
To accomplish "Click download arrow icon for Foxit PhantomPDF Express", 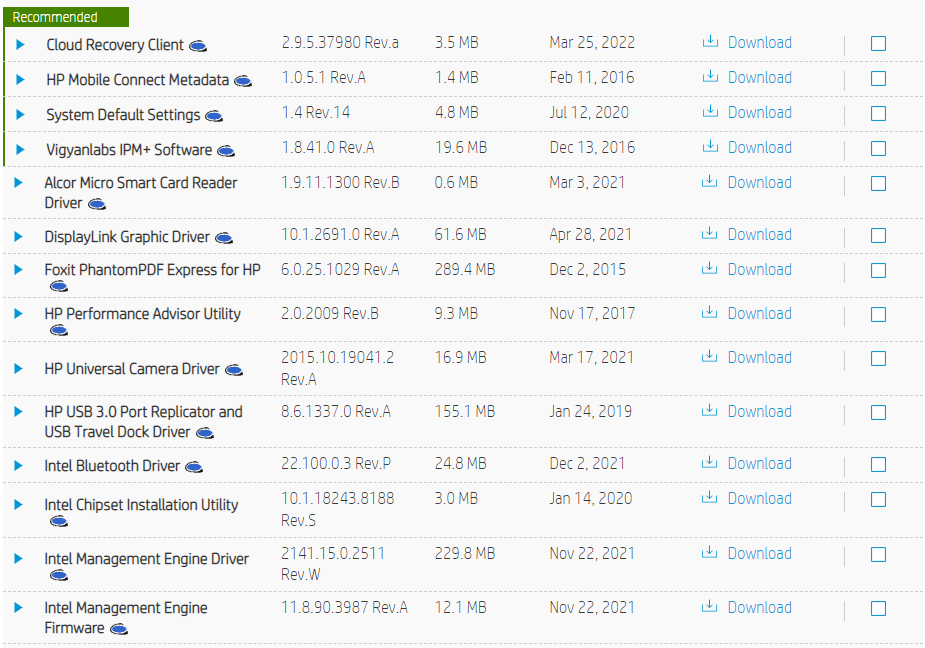I will 710,269.
